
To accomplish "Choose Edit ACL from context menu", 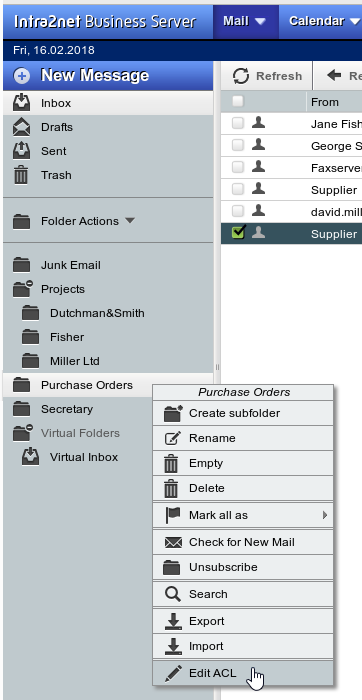I will (x=243, y=673).
